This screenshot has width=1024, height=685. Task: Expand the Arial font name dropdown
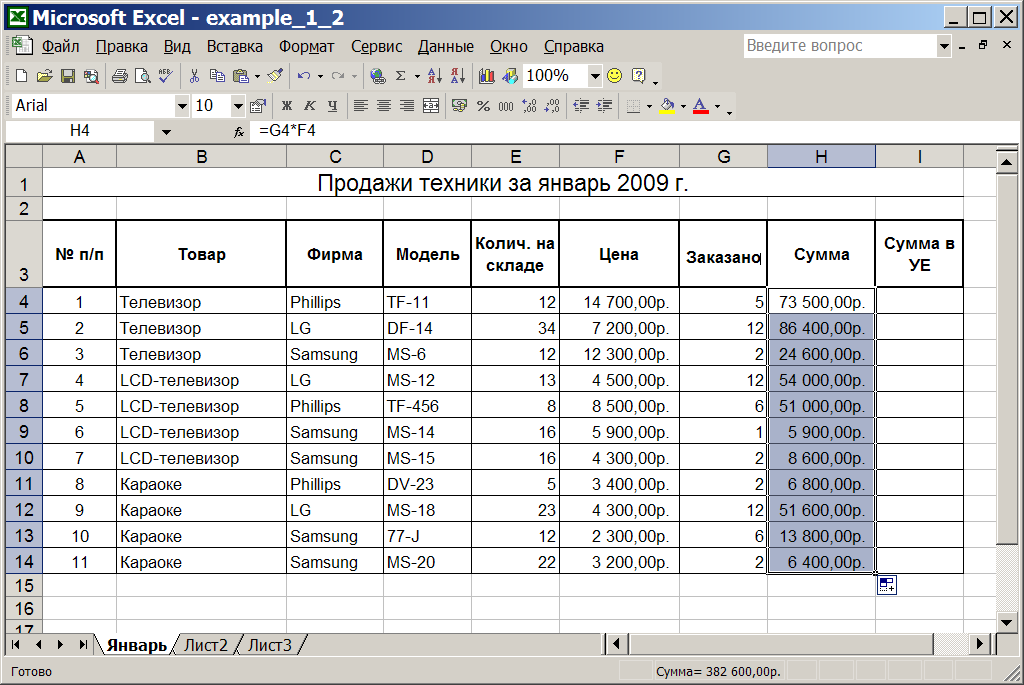(182, 106)
